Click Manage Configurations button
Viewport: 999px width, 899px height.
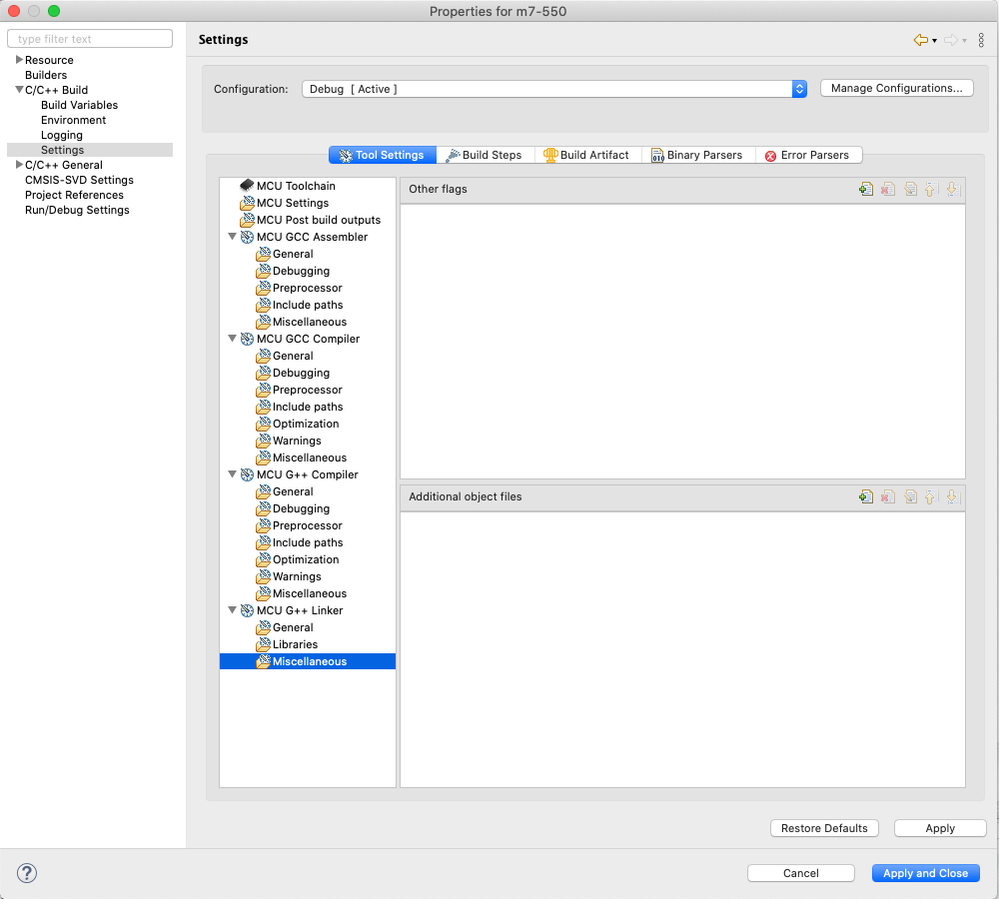pyautogui.click(x=896, y=88)
